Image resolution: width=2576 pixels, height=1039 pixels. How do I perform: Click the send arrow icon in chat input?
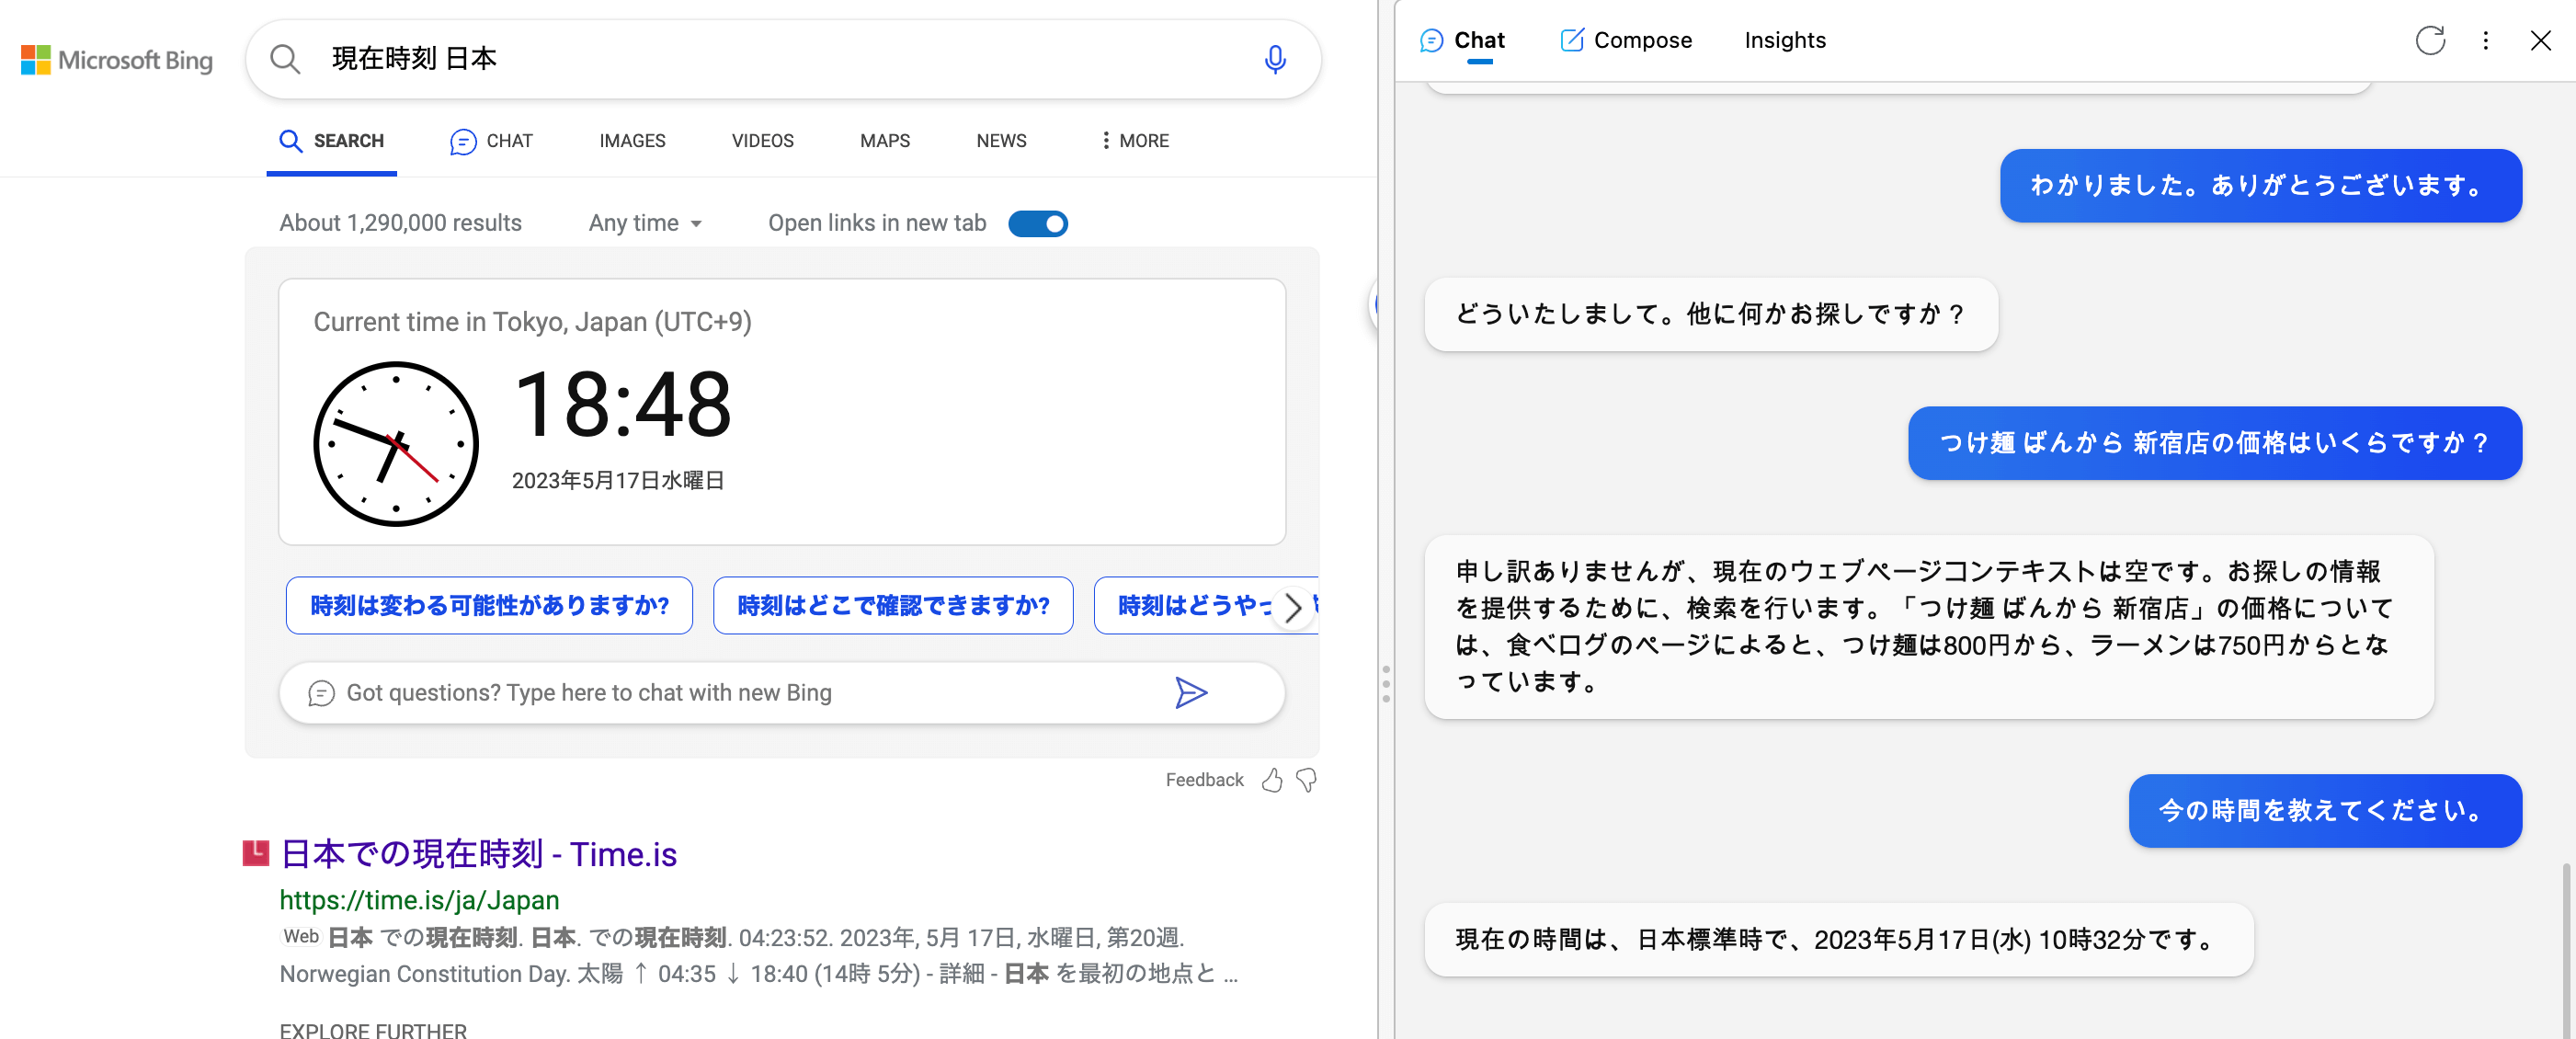pyautogui.click(x=1194, y=692)
